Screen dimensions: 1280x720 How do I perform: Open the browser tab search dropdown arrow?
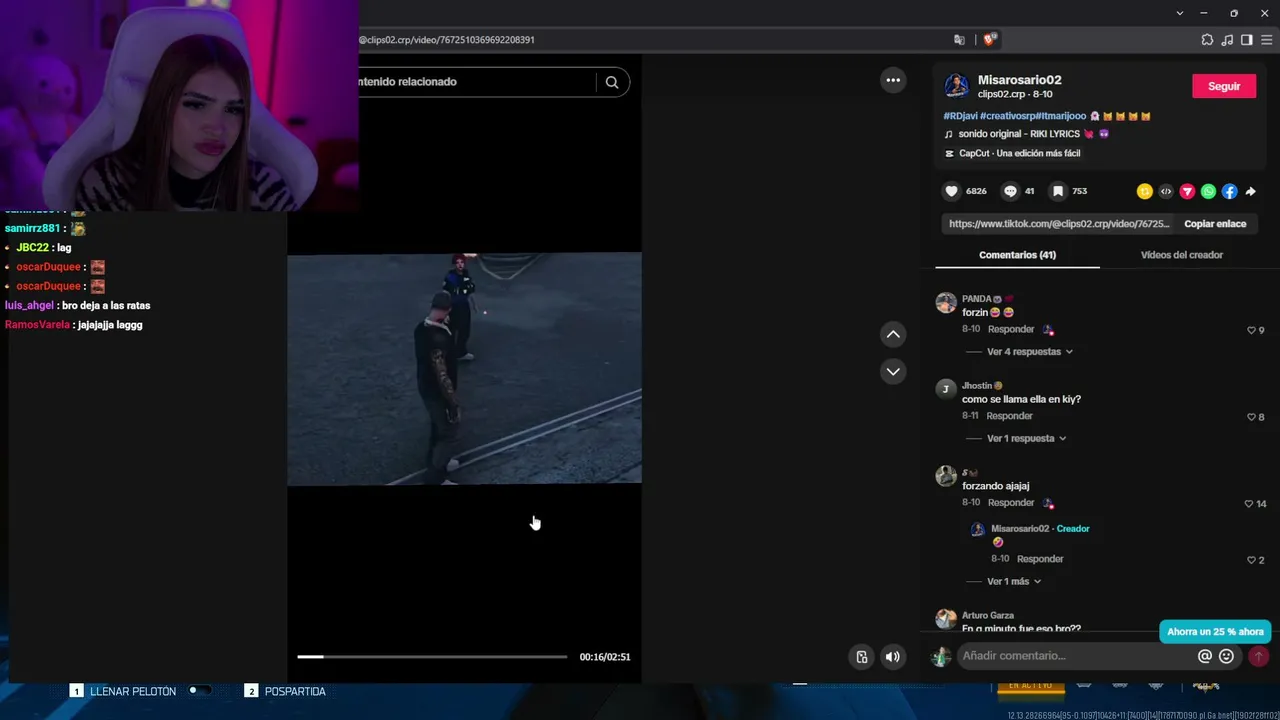click(1180, 13)
